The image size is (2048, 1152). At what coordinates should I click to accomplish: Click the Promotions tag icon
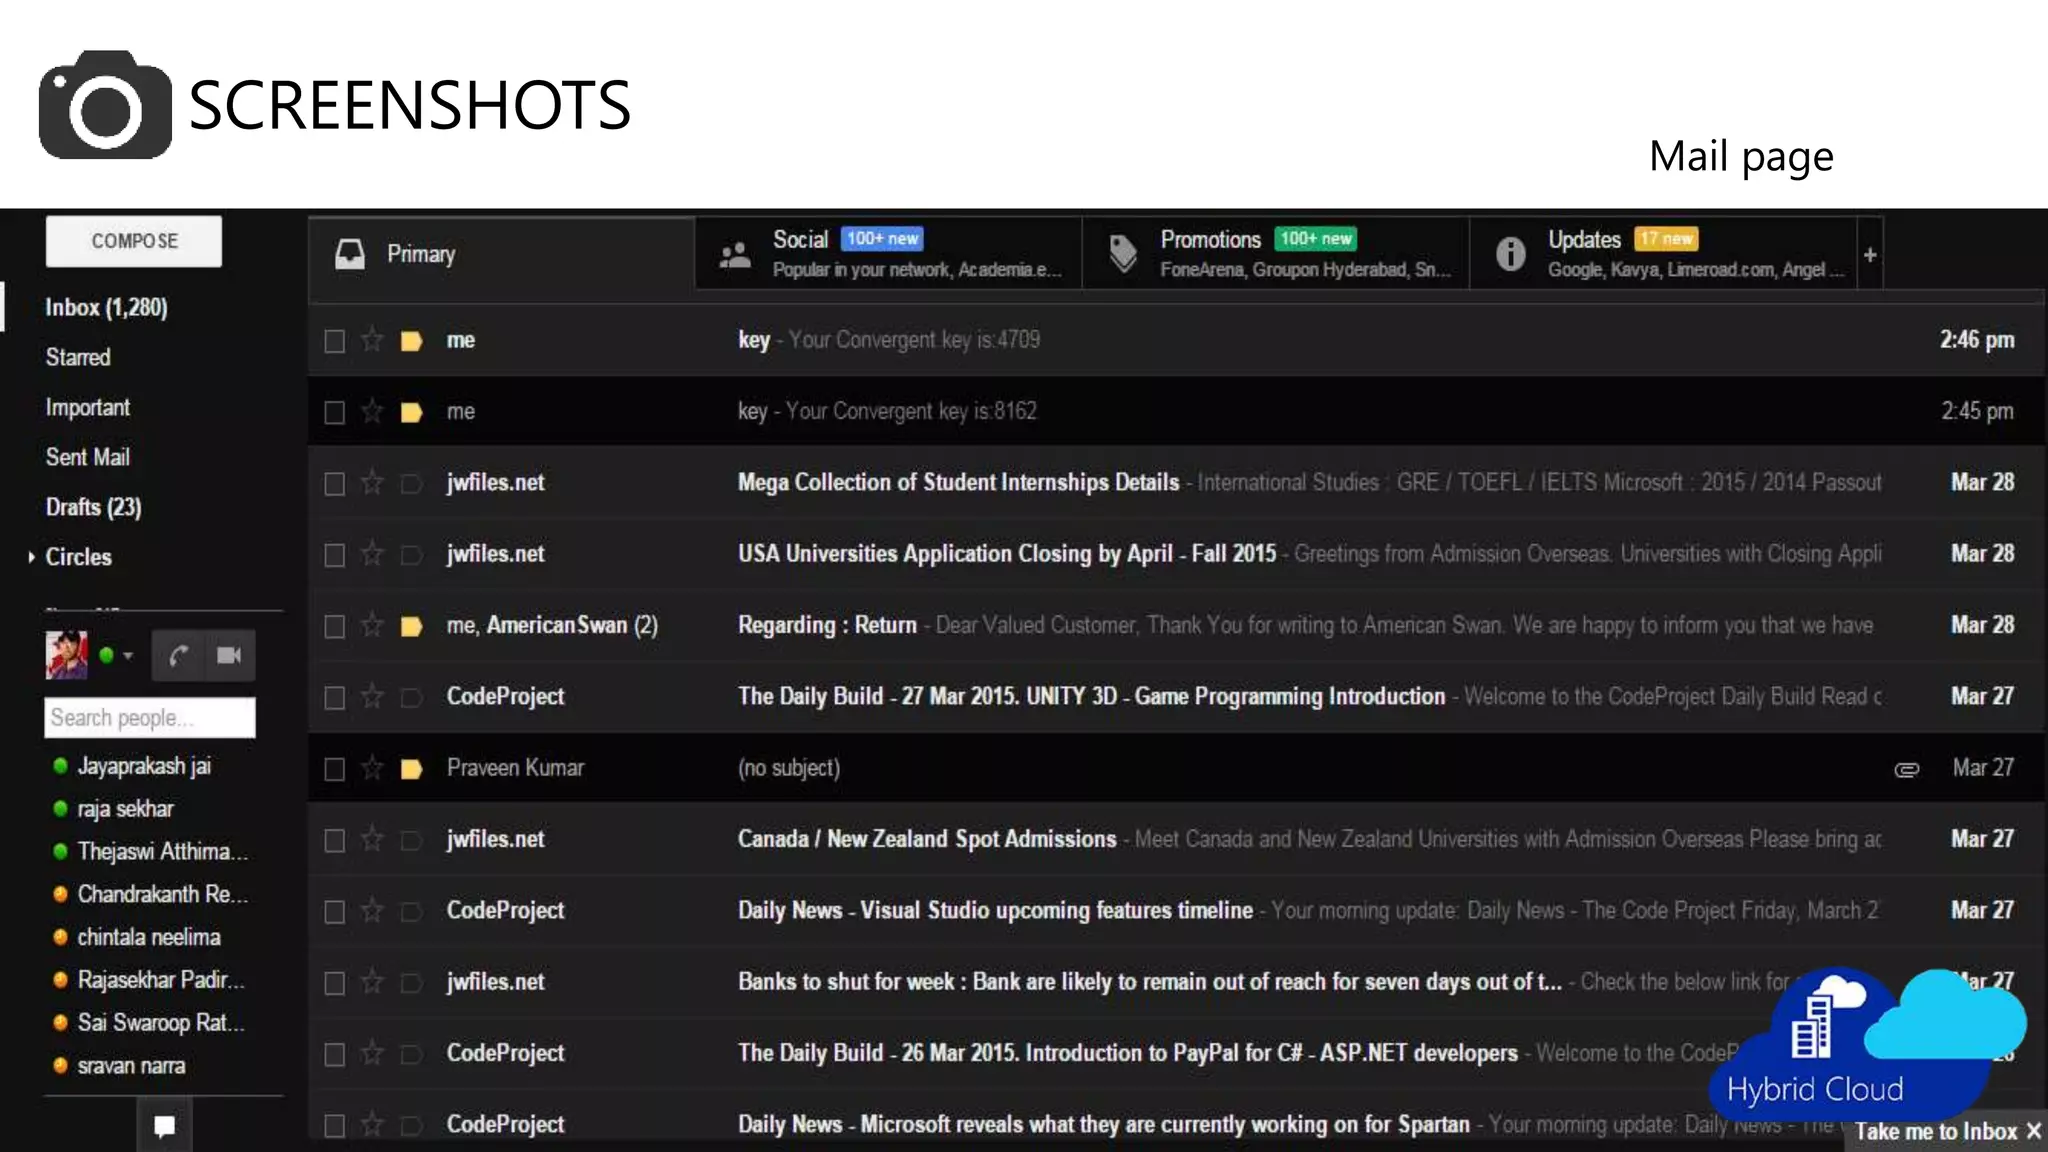coord(1123,254)
